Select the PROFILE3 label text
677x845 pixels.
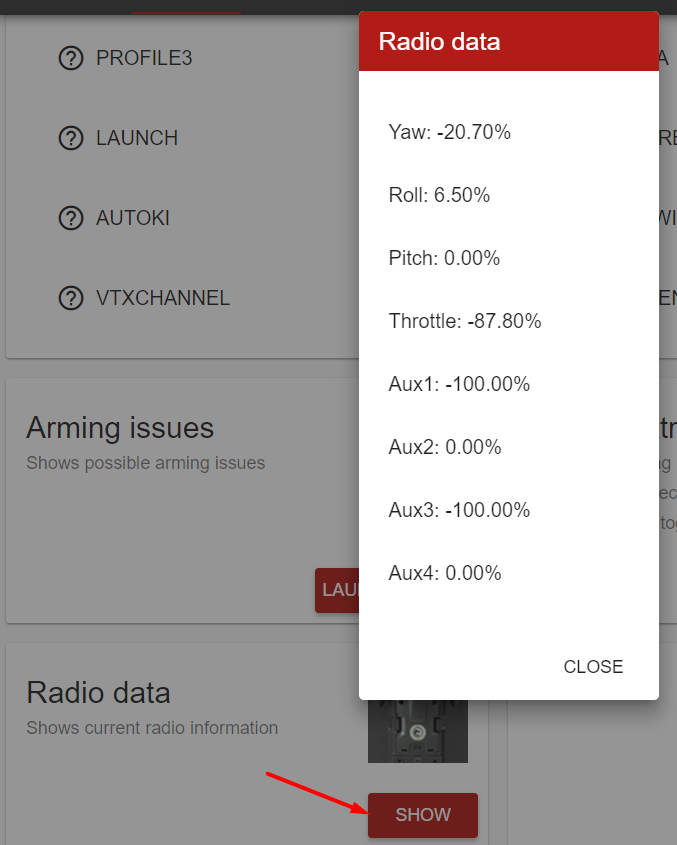[144, 58]
